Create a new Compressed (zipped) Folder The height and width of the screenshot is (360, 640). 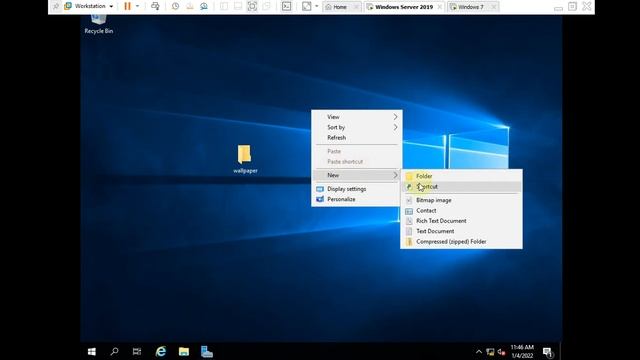[461, 242]
